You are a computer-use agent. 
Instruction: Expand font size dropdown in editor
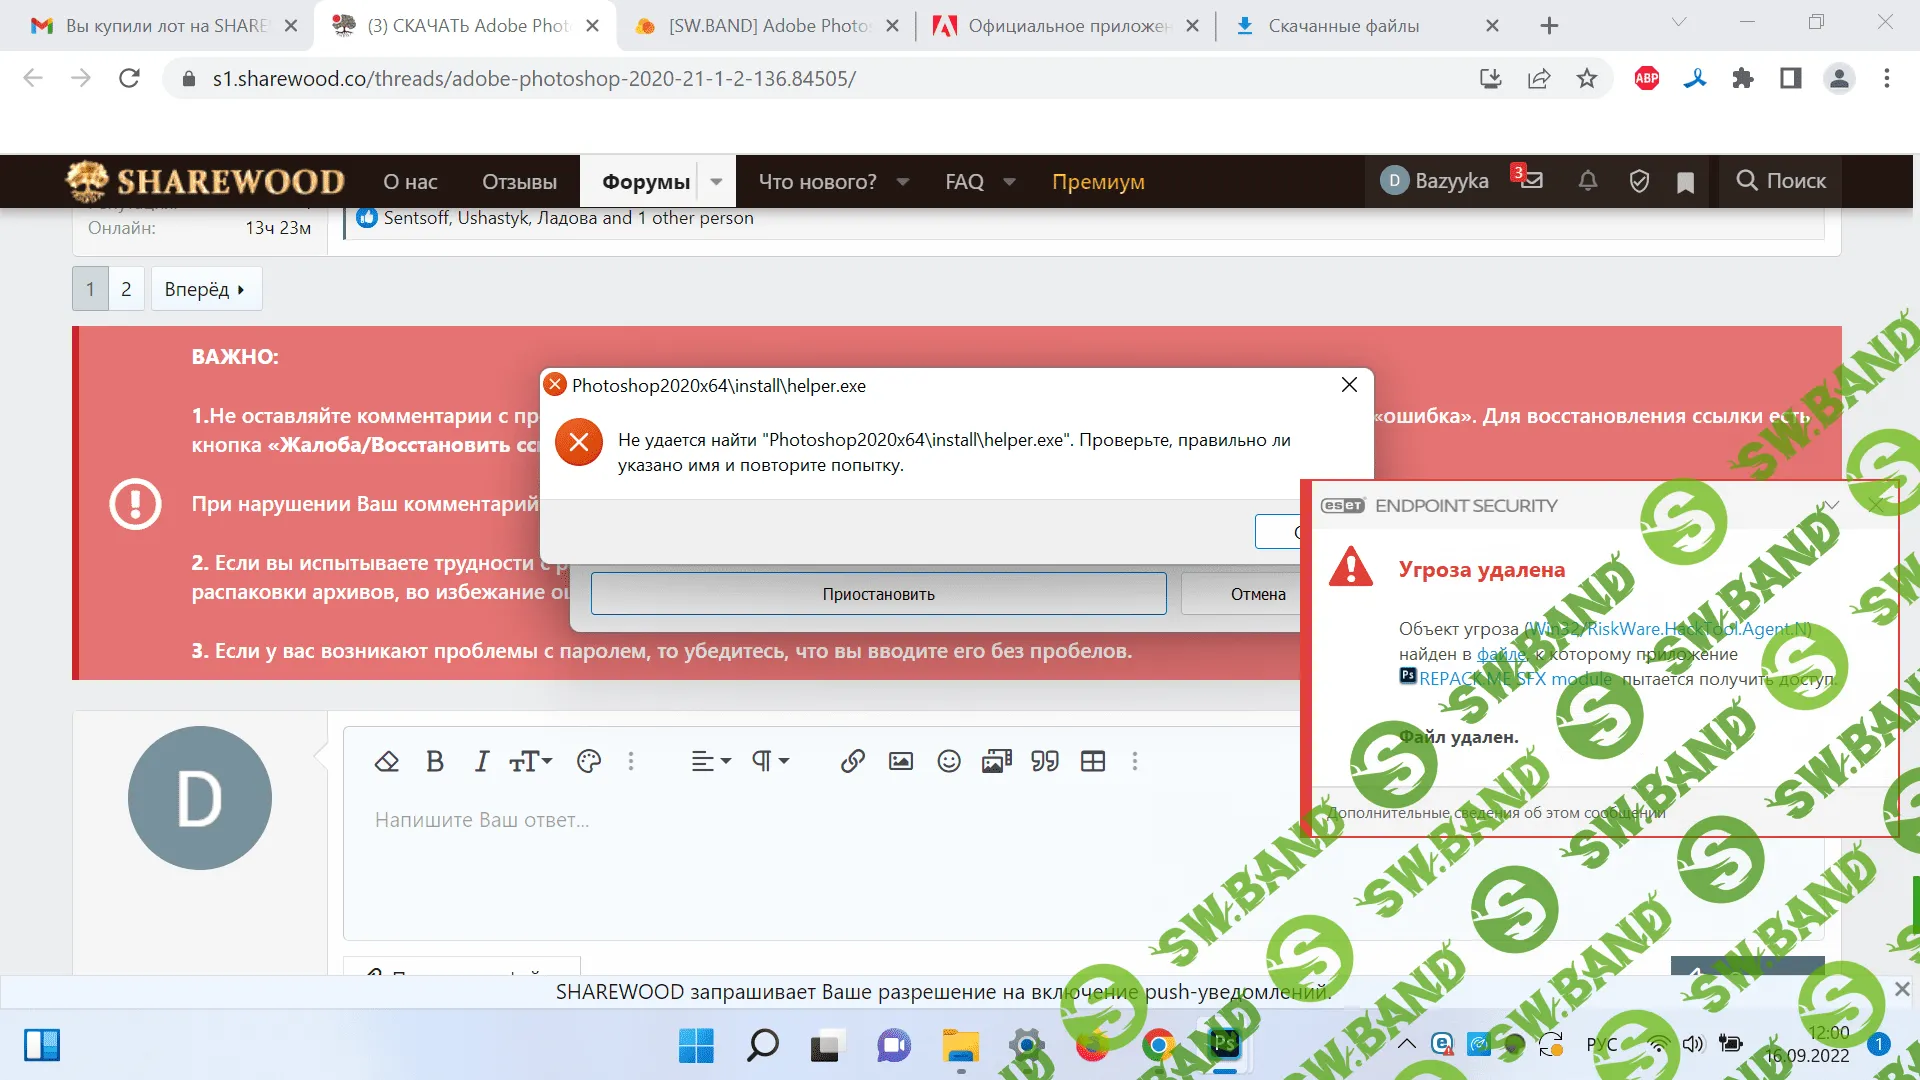pos(531,762)
